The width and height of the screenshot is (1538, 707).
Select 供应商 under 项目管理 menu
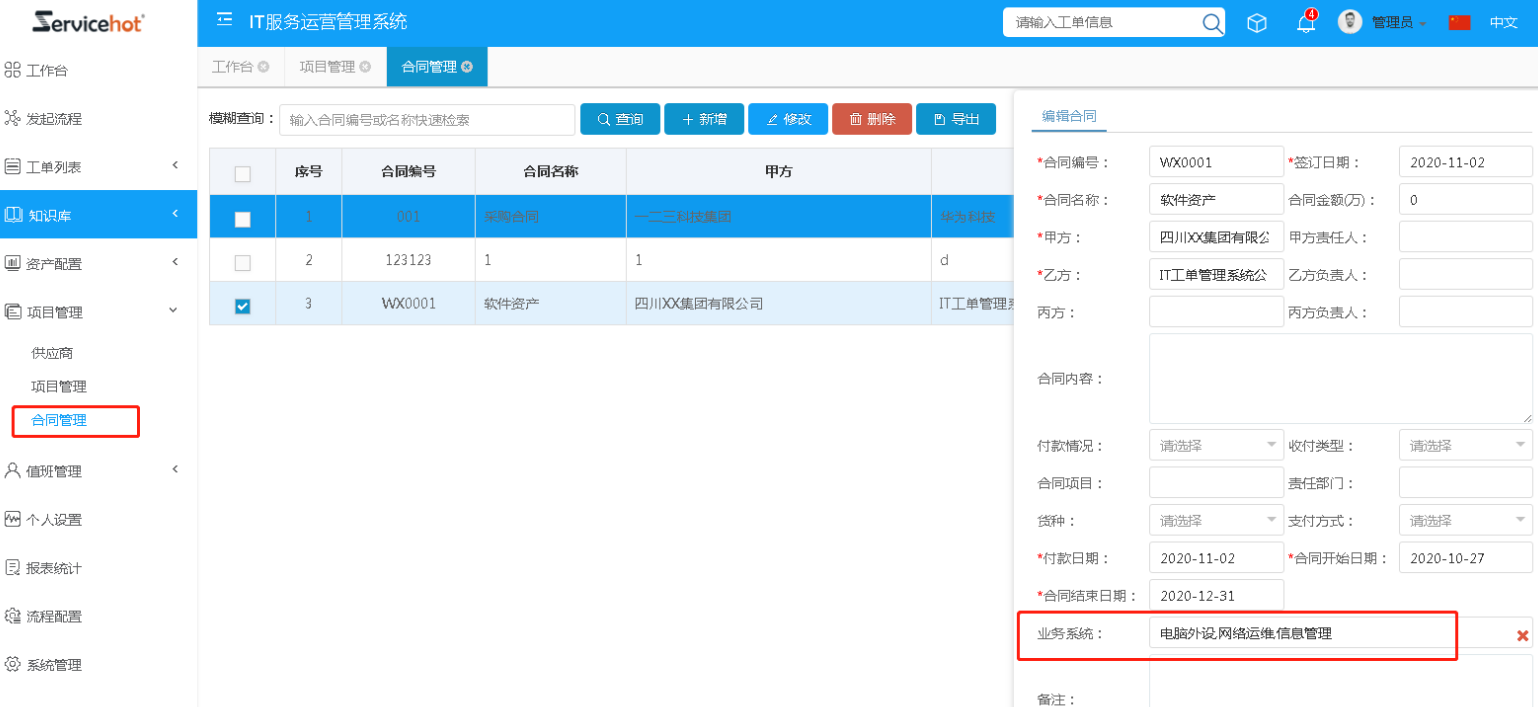click(52, 353)
